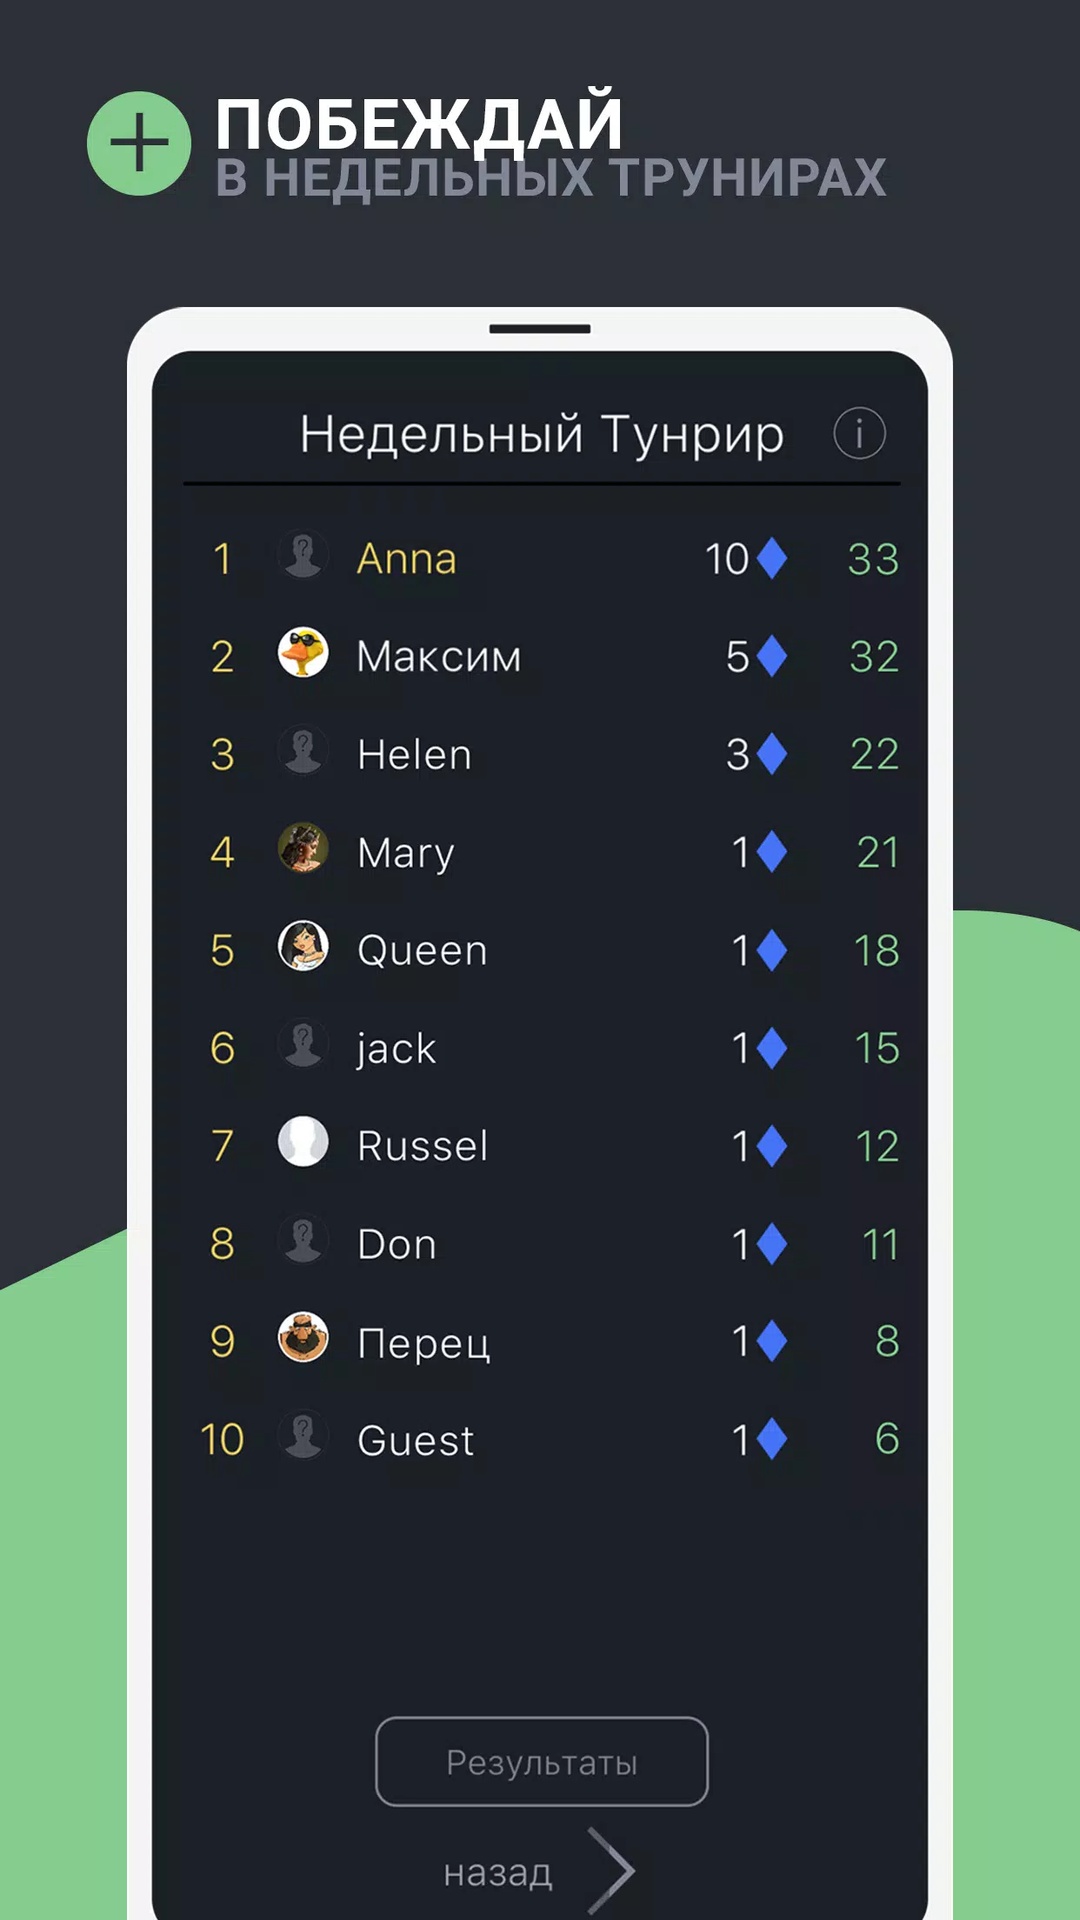1080x1920 pixels.
Task: Tap Queen's cartoon avatar
Action: click(x=303, y=946)
